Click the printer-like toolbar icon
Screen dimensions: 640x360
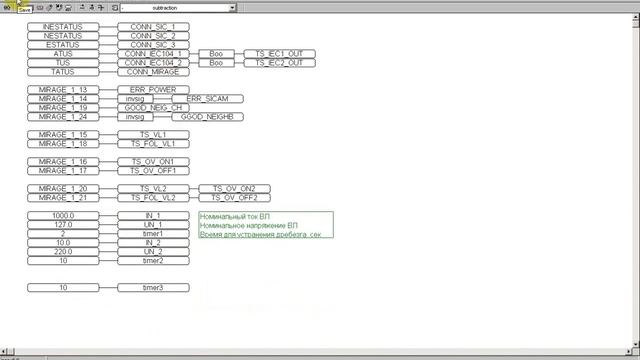68,7
